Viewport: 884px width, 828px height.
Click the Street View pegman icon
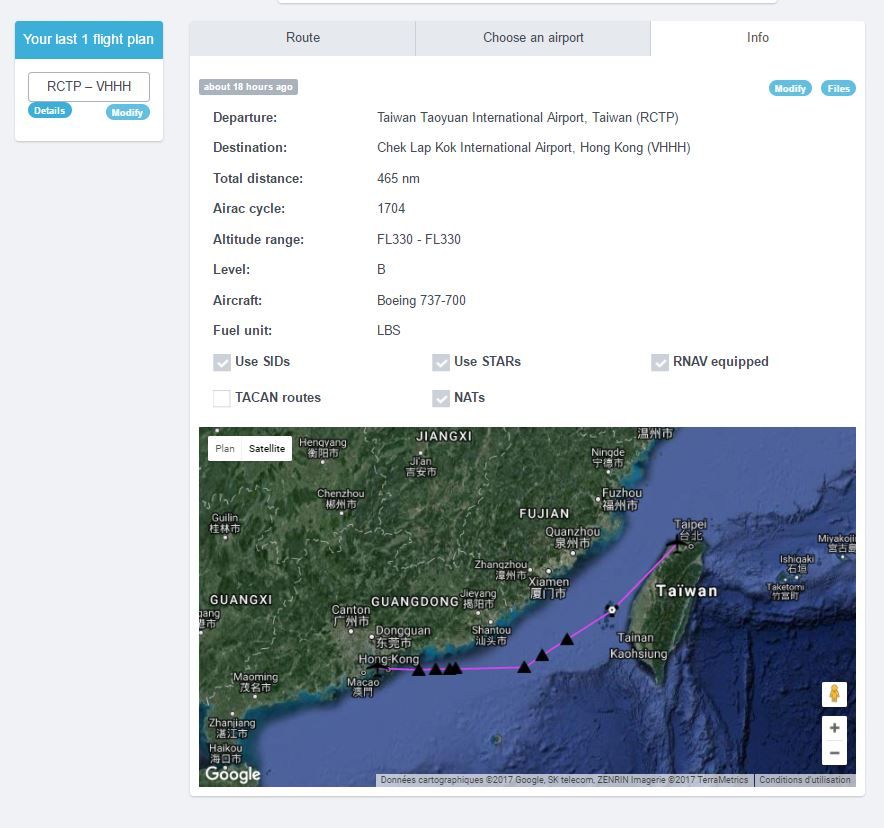[834, 694]
